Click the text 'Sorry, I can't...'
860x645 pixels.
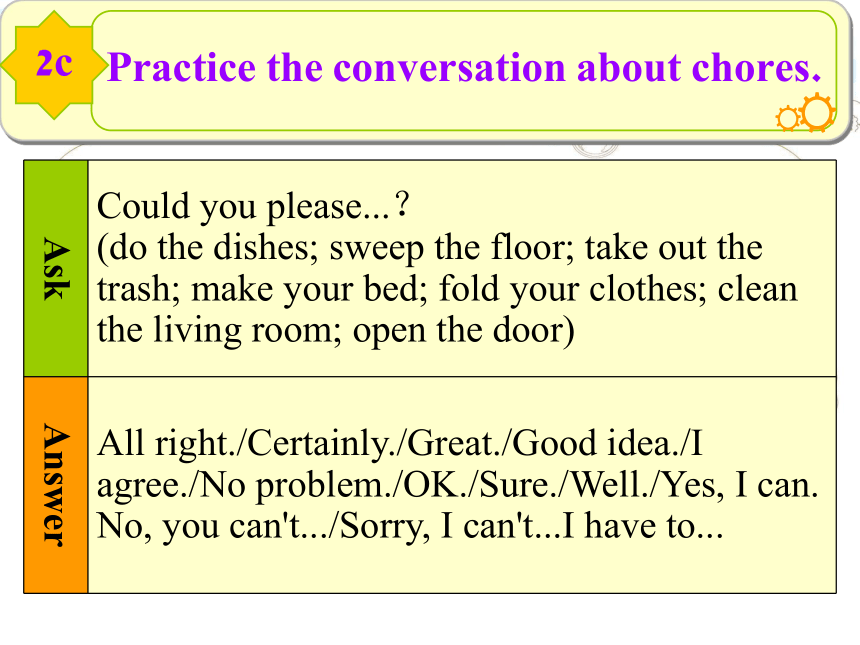pyautogui.click(x=450, y=527)
